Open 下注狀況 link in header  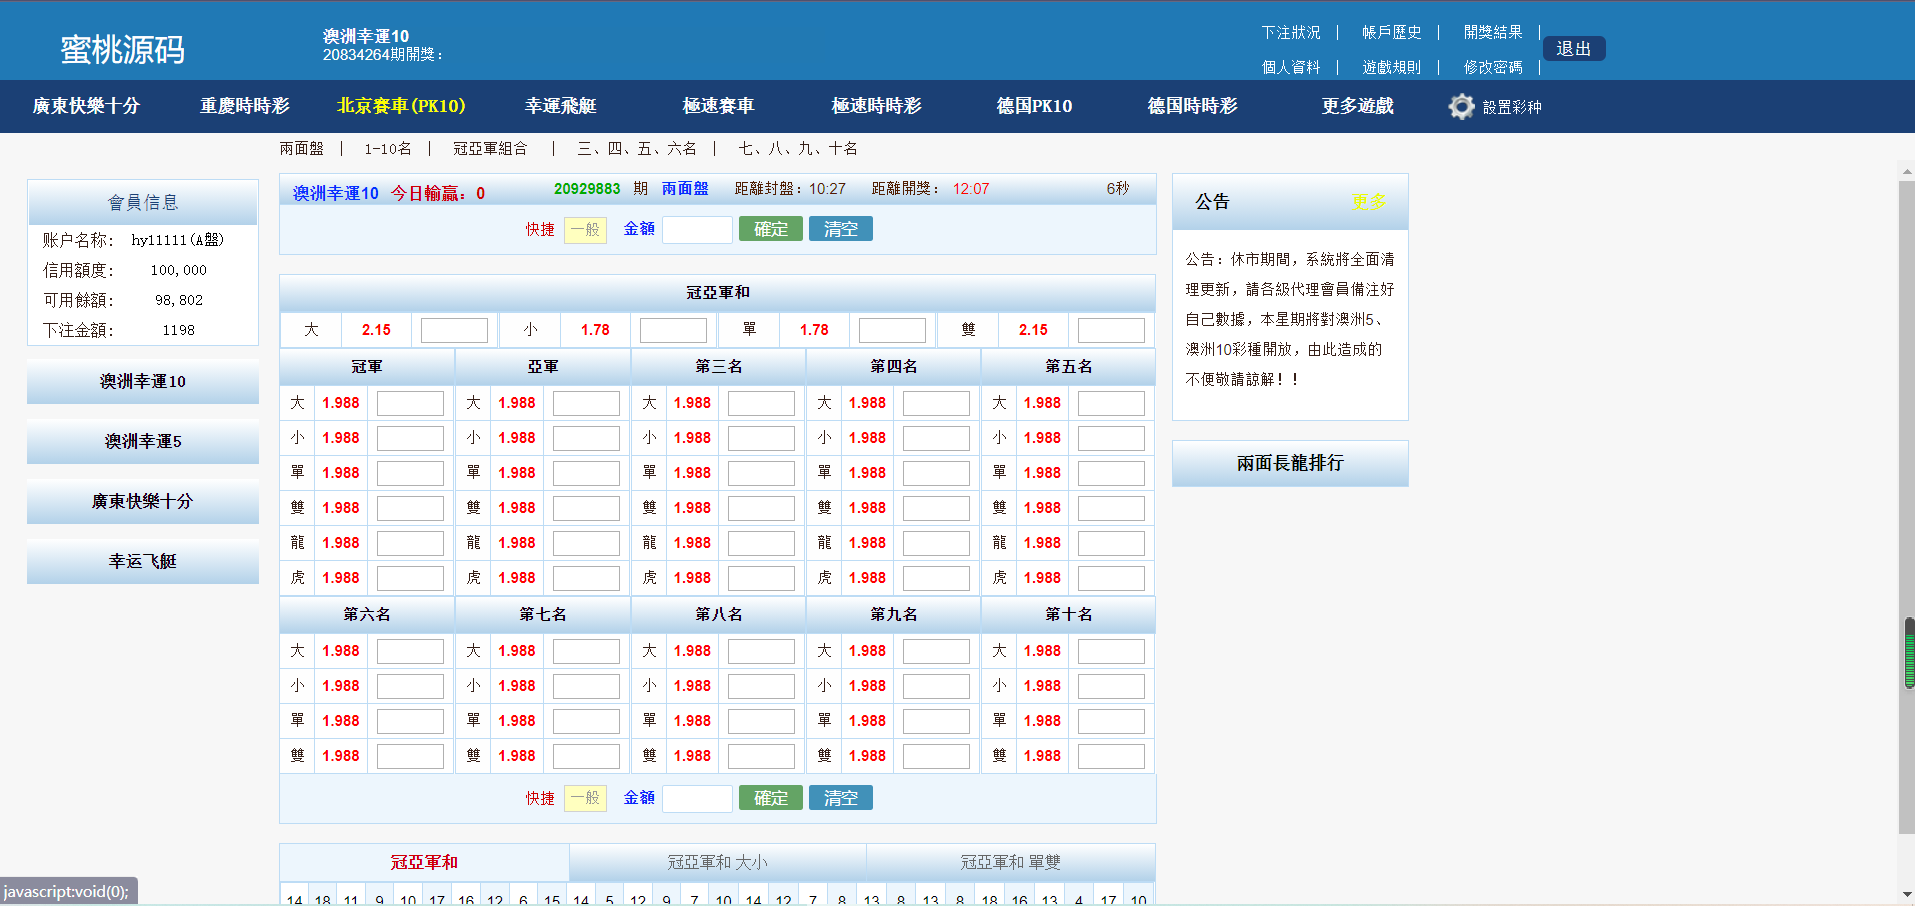pyautogui.click(x=1290, y=33)
